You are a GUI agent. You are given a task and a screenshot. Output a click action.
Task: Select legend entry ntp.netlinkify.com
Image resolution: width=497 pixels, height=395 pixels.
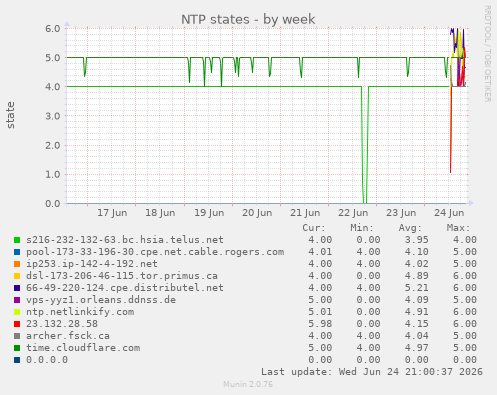(80, 312)
